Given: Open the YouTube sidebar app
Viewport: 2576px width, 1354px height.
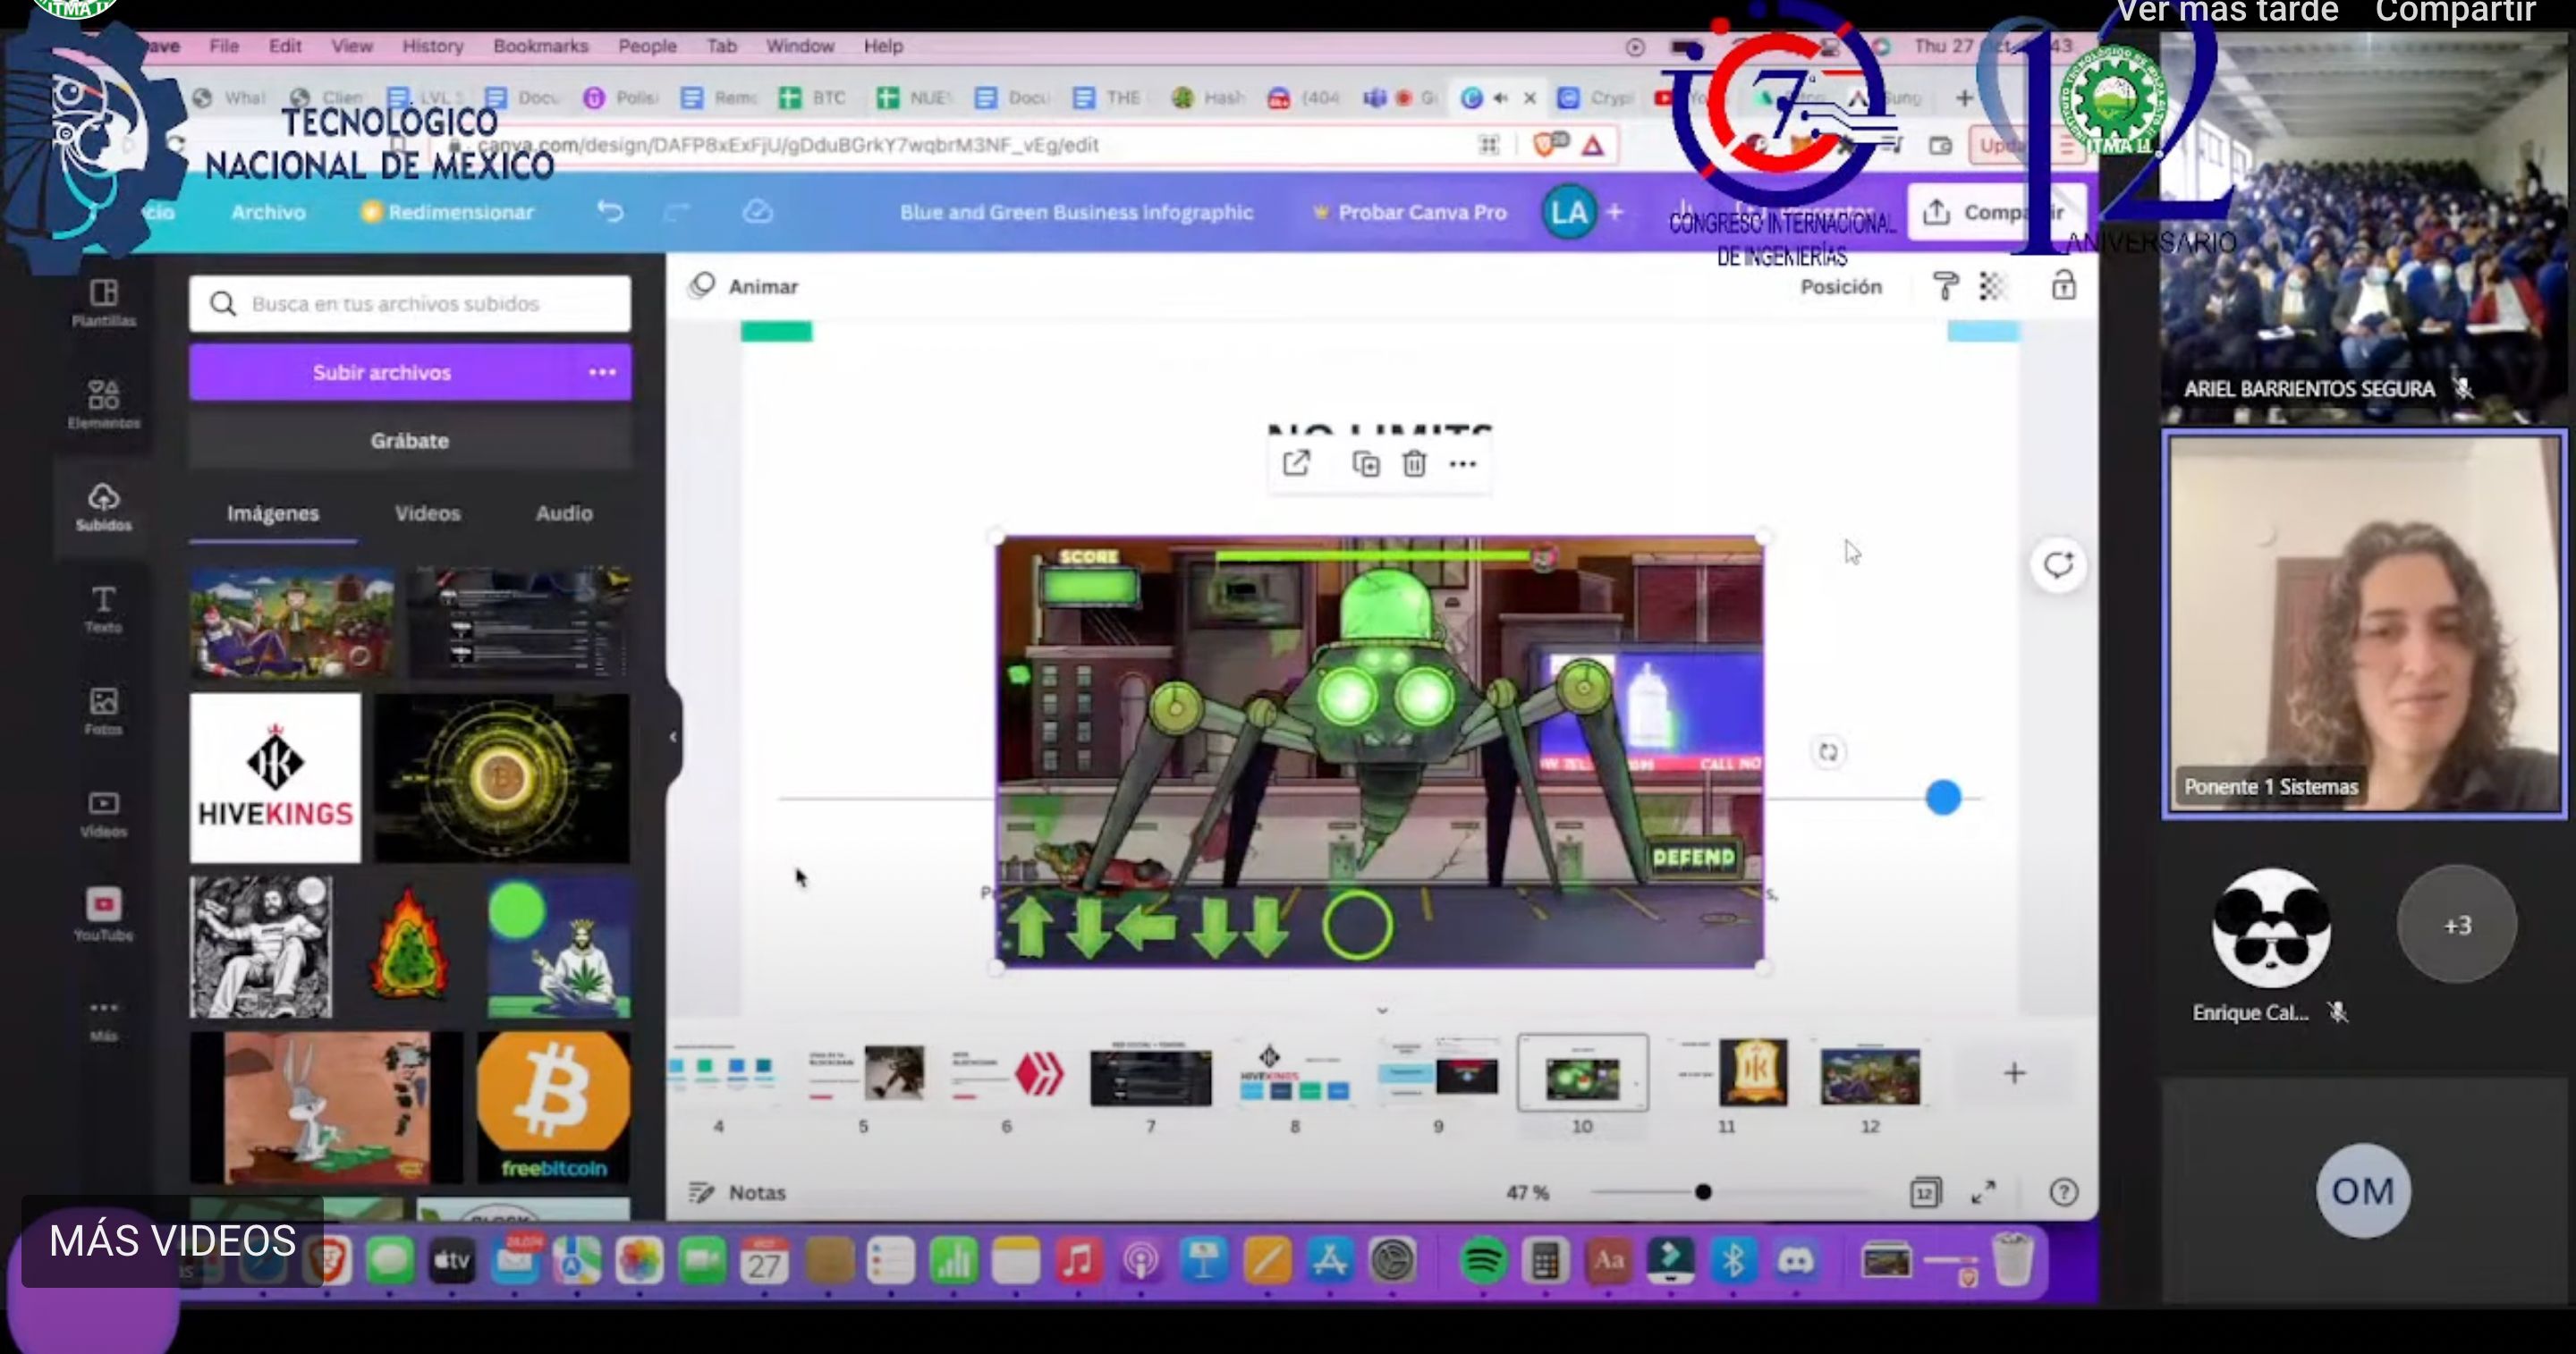Looking at the screenshot, I should click(x=103, y=914).
